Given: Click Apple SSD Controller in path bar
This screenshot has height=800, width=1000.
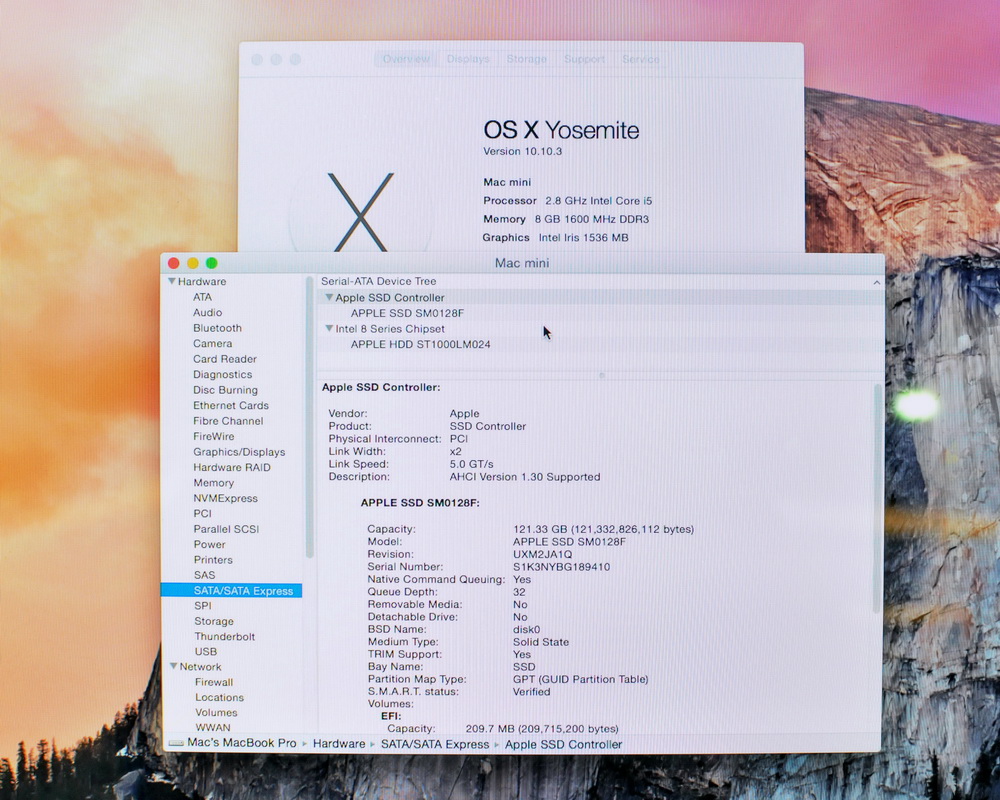Looking at the screenshot, I should (563, 744).
